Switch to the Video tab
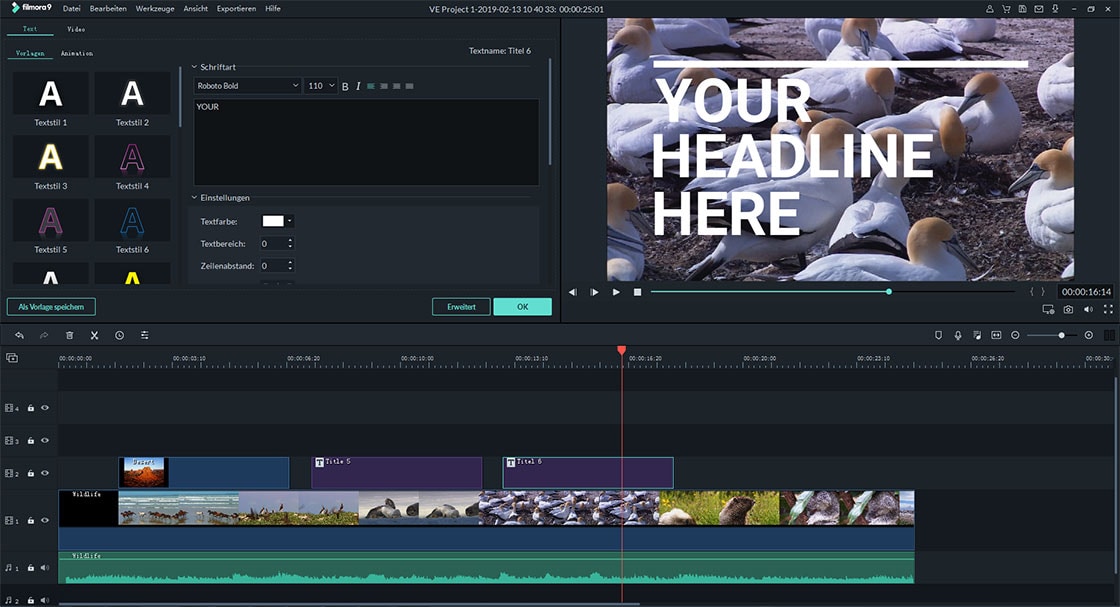This screenshot has height=607, width=1120. [76, 29]
